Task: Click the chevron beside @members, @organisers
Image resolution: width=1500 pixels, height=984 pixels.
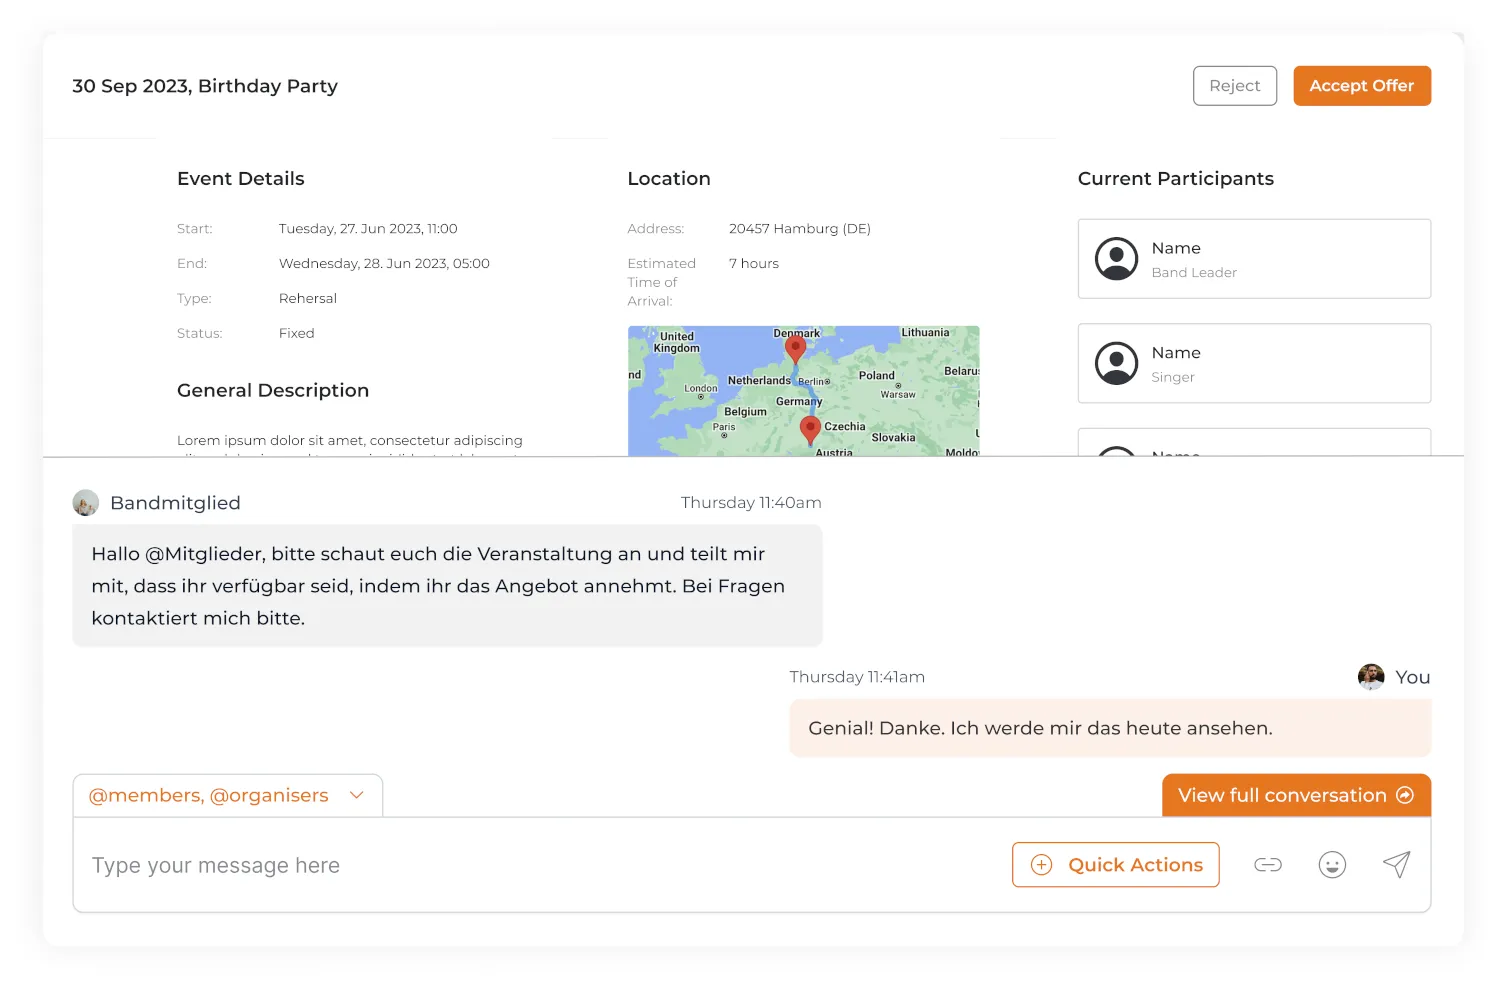Action: tap(357, 796)
